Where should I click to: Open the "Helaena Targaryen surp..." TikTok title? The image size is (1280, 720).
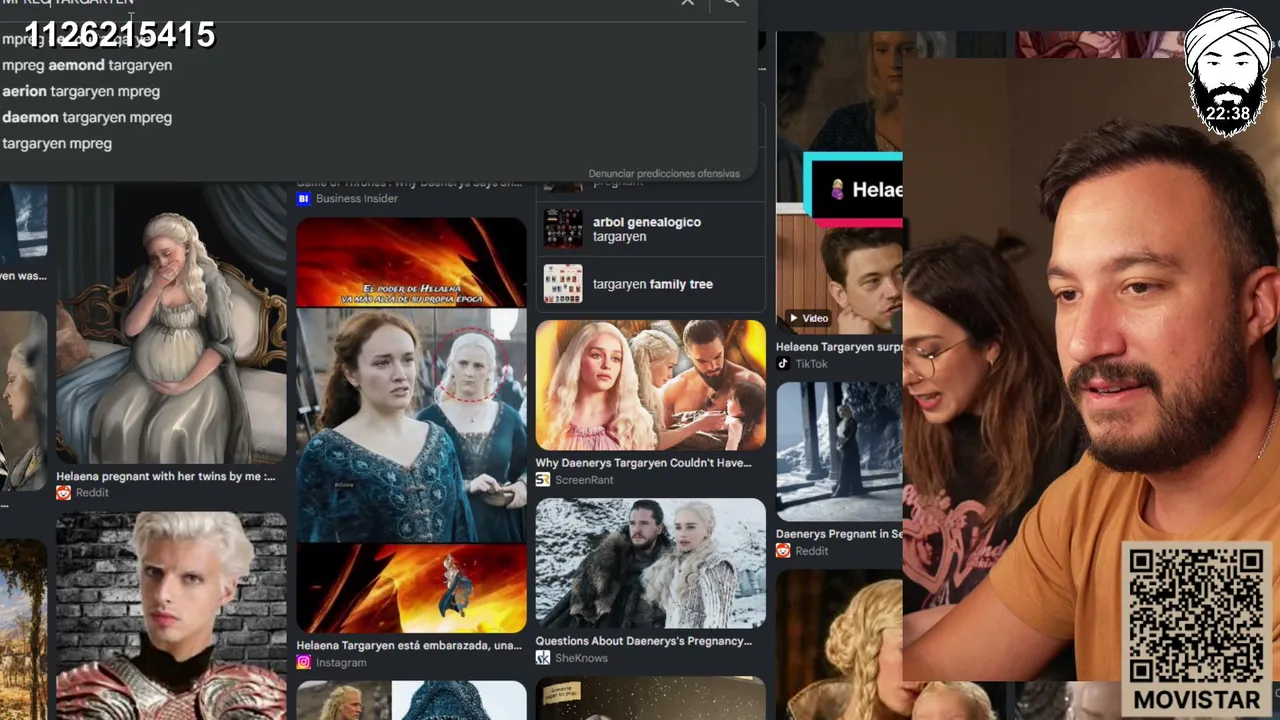point(839,347)
